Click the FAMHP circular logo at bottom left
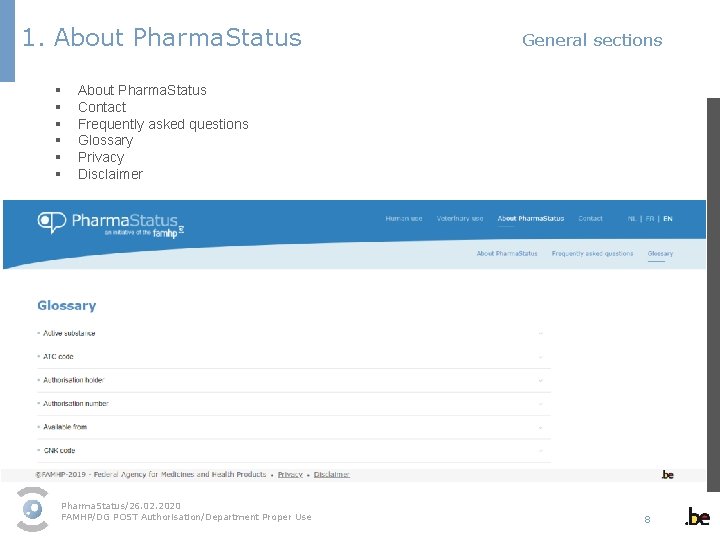Screen dimensions: 720x540 (x=33, y=509)
